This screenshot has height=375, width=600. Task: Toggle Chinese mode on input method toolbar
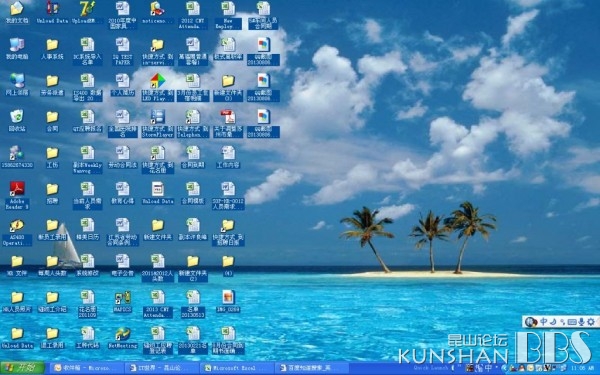point(544,322)
